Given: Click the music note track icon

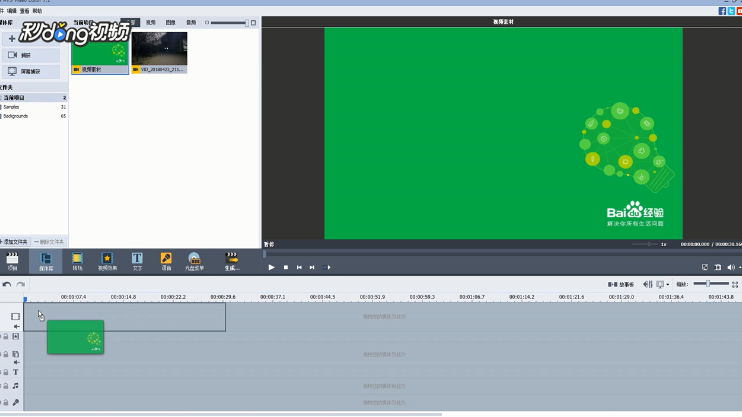Looking at the screenshot, I should click(16, 386).
